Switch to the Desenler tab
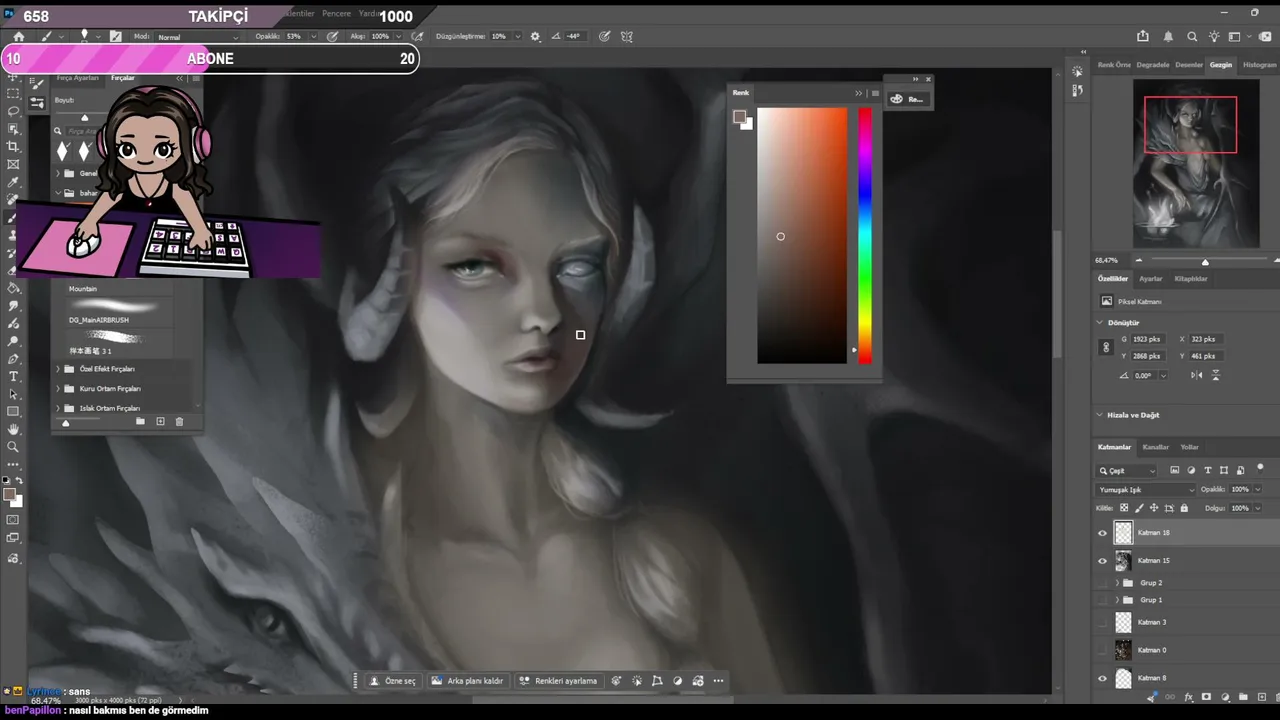Image resolution: width=1280 pixels, height=720 pixels. pyautogui.click(x=1189, y=65)
